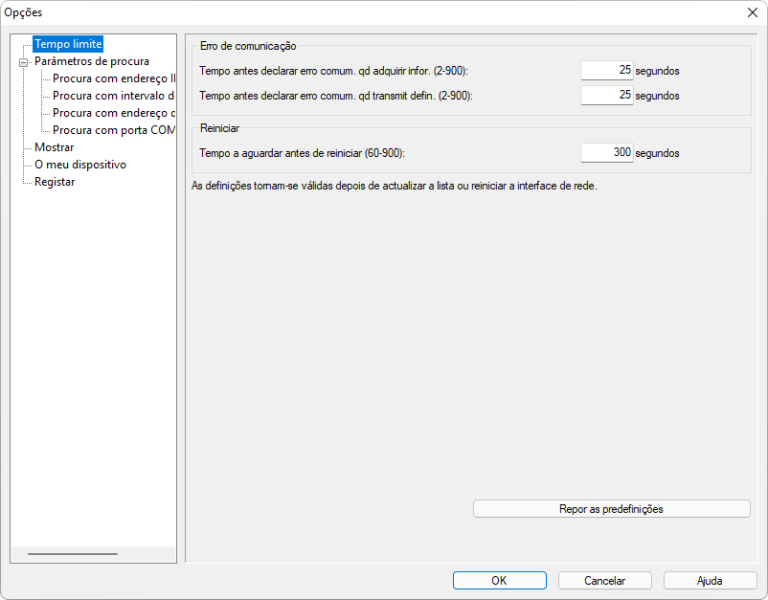
Task: Focus the Tempo a aguardar antes de reiniciar field
Action: (606, 153)
